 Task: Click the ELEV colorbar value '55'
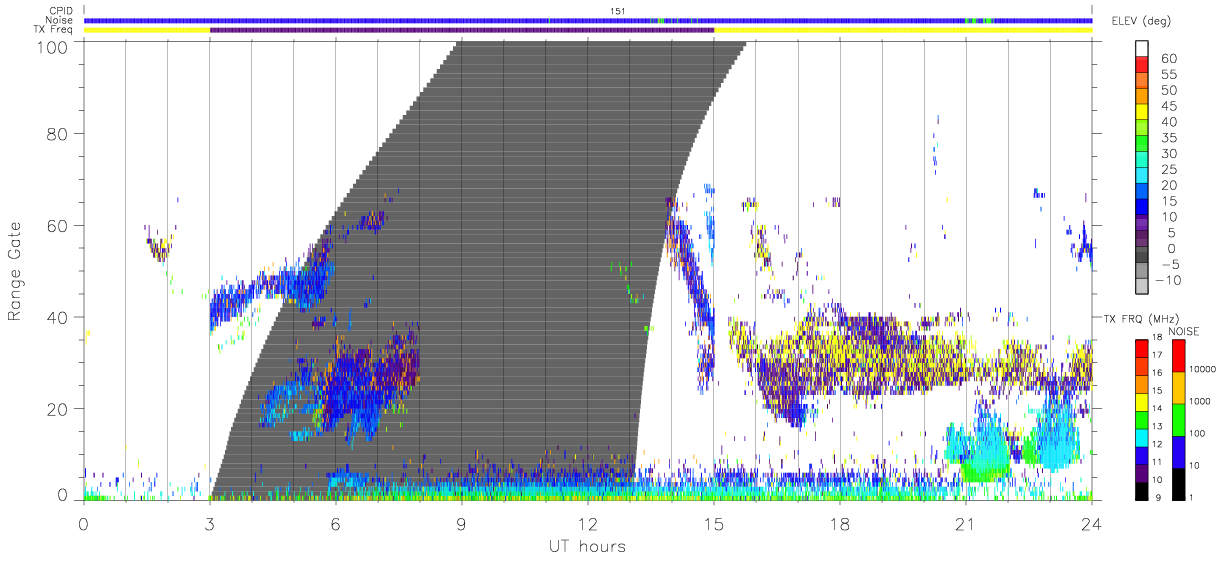click(1169, 74)
